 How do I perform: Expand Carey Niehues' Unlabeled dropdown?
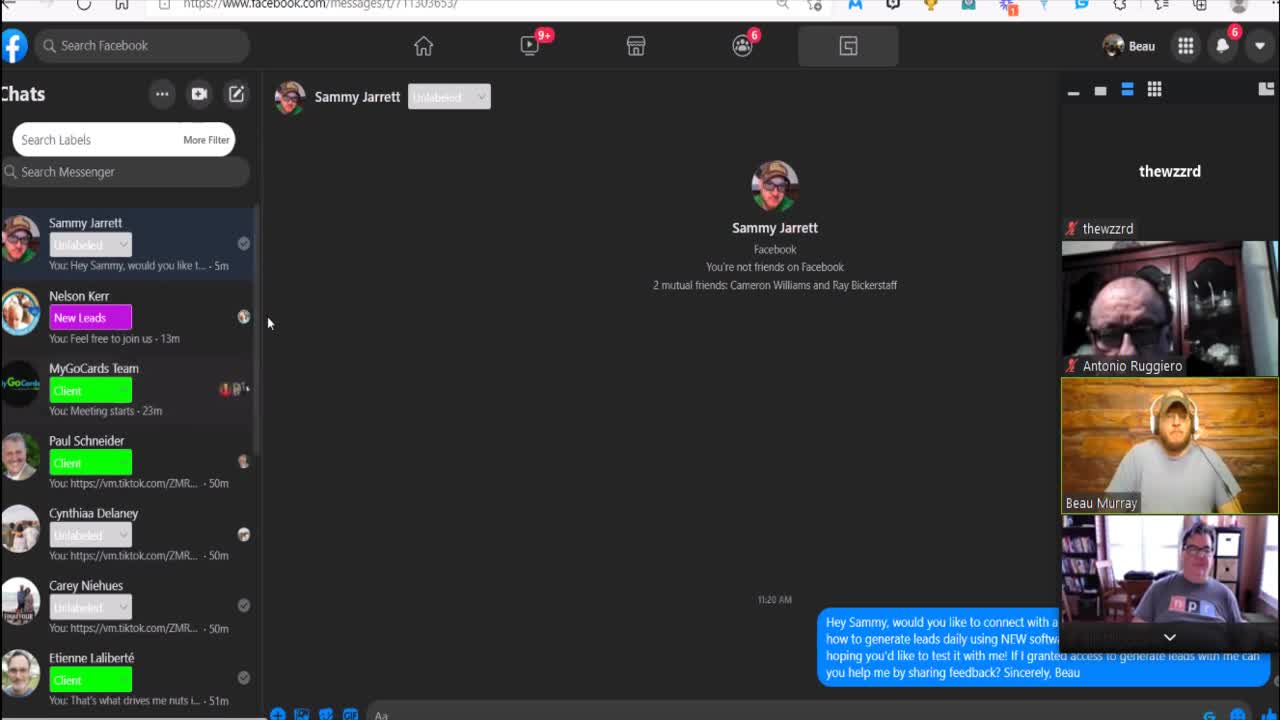point(90,608)
